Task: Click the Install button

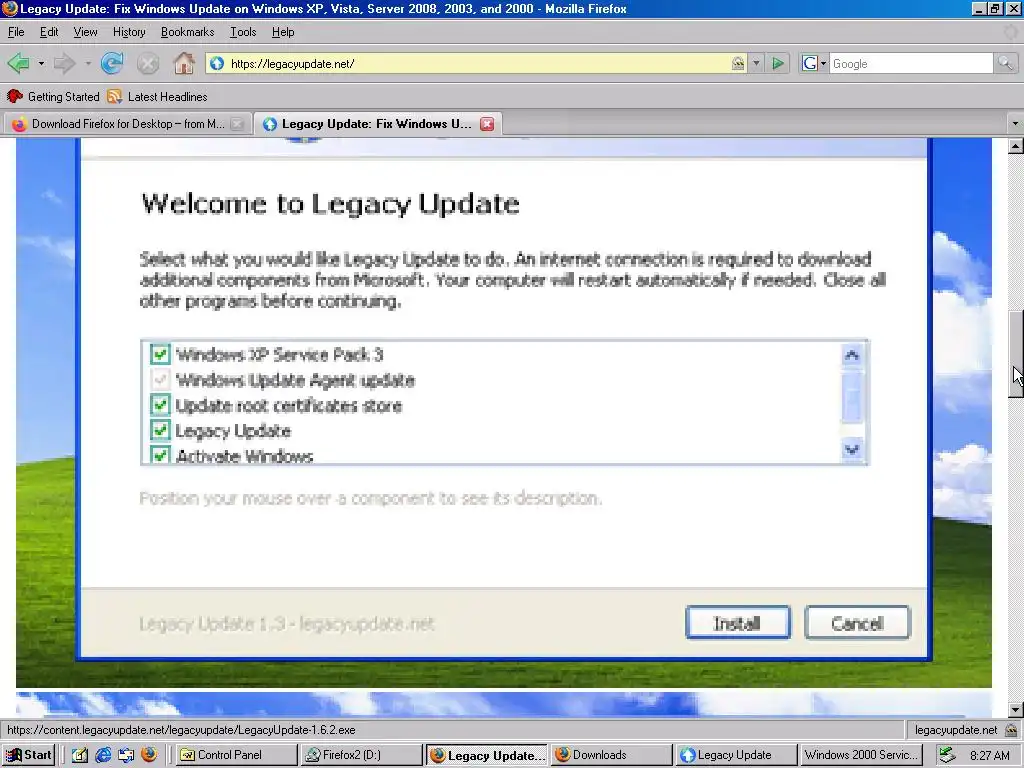Action: pyautogui.click(x=737, y=622)
